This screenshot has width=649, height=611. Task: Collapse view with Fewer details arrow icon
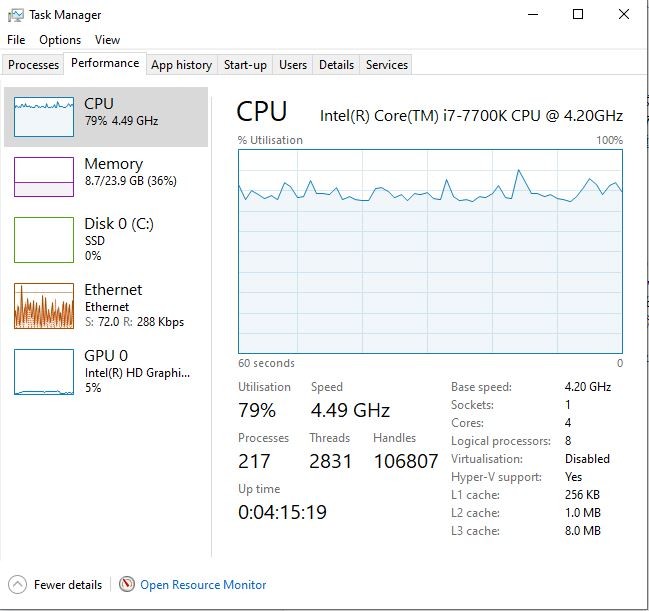(17, 585)
